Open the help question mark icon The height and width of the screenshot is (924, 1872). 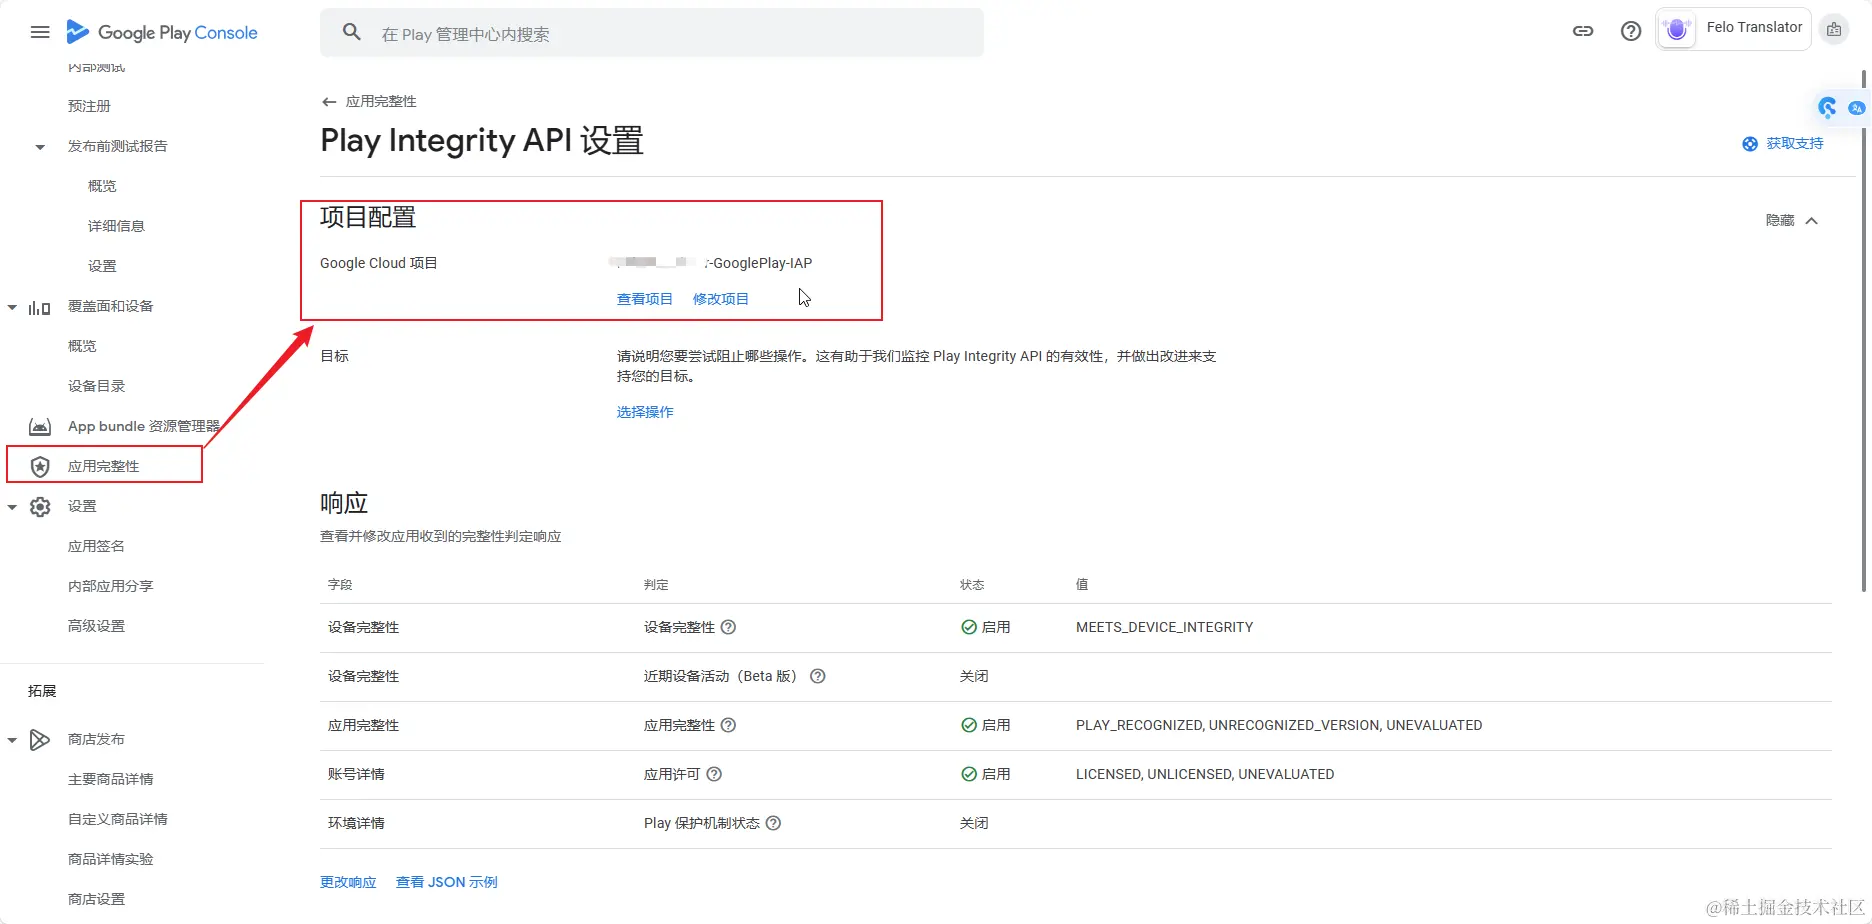tap(1631, 31)
